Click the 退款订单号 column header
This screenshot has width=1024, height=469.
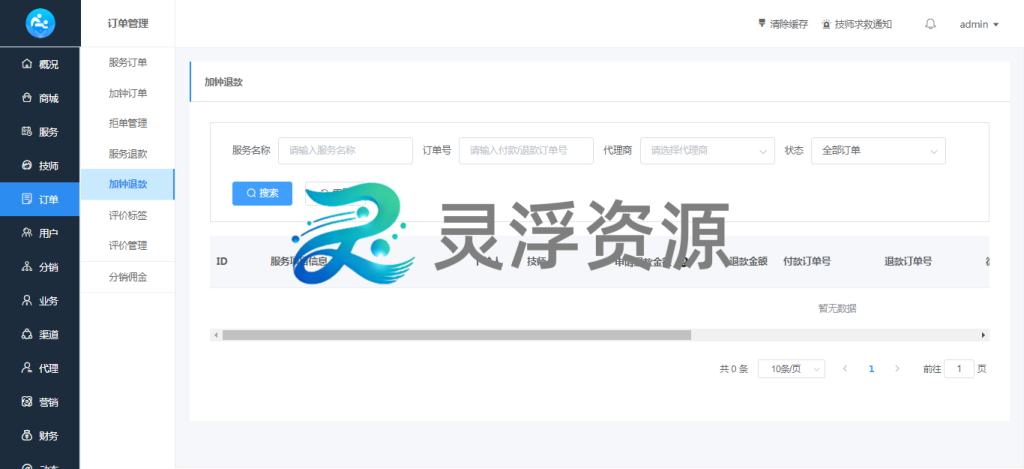tap(908, 261)
